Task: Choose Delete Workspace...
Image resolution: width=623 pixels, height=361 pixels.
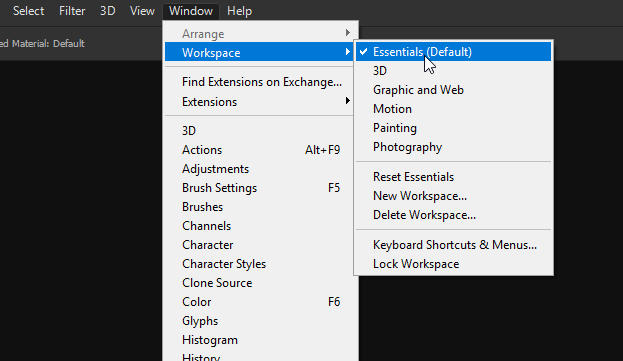Action: tap(453, 215)
